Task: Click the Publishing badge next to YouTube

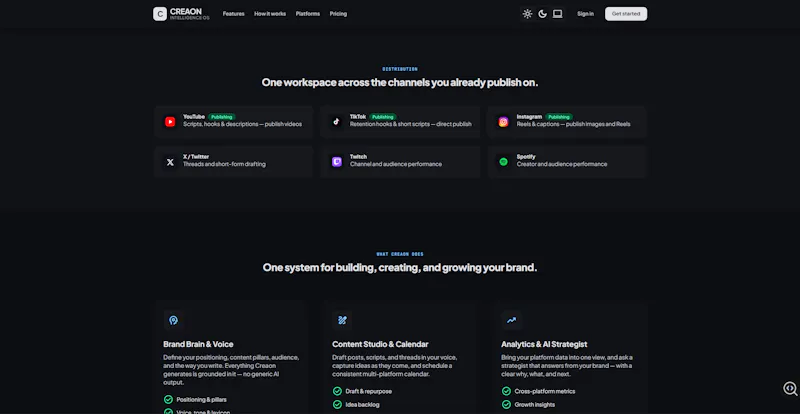Action: [x=222, y=117]
